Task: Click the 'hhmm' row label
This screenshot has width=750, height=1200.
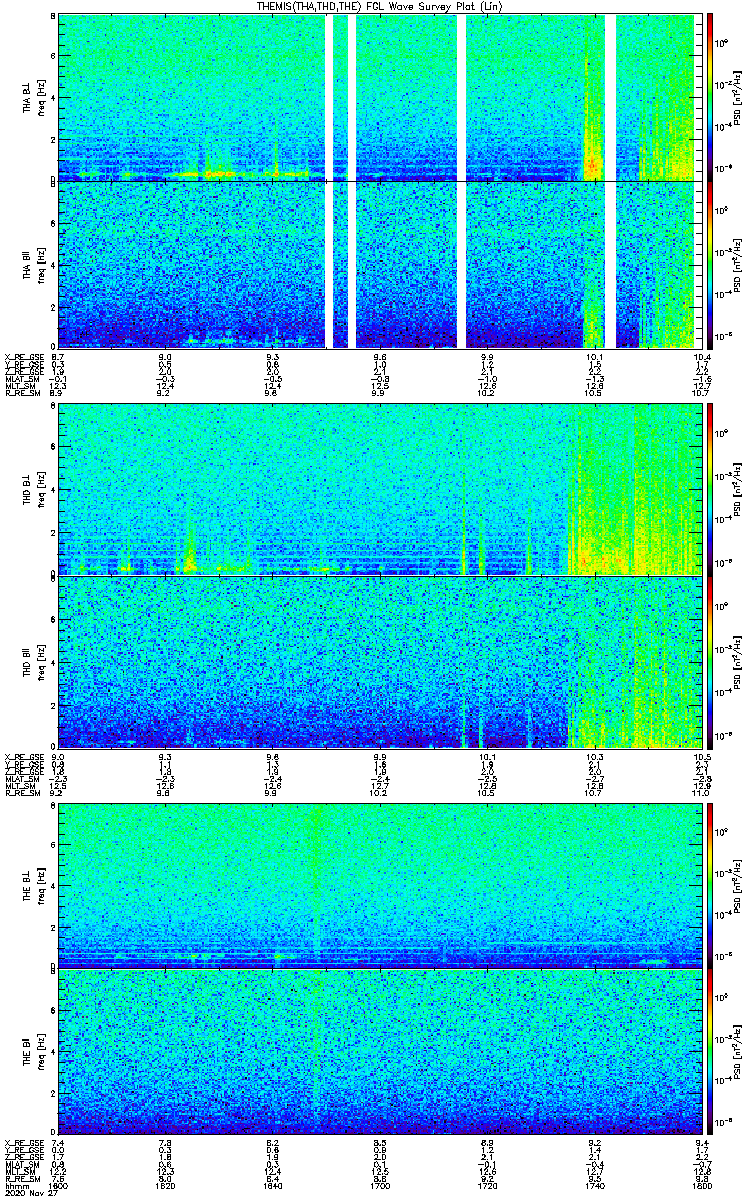Action: tap(17, 1185)
